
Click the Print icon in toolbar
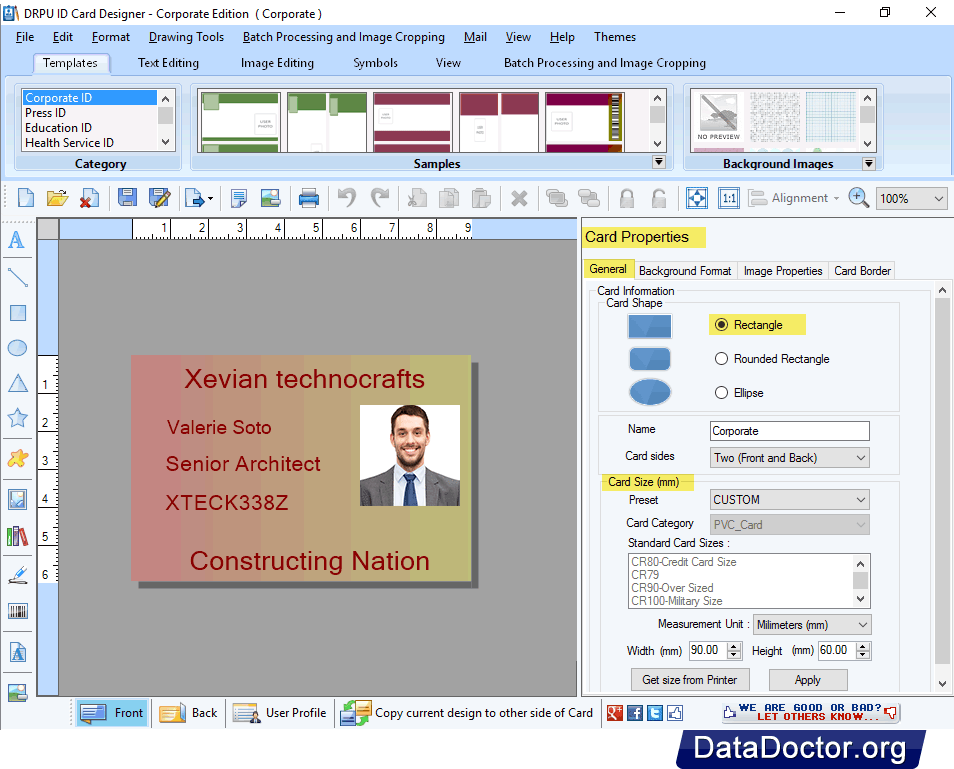[x=308, y=198]
